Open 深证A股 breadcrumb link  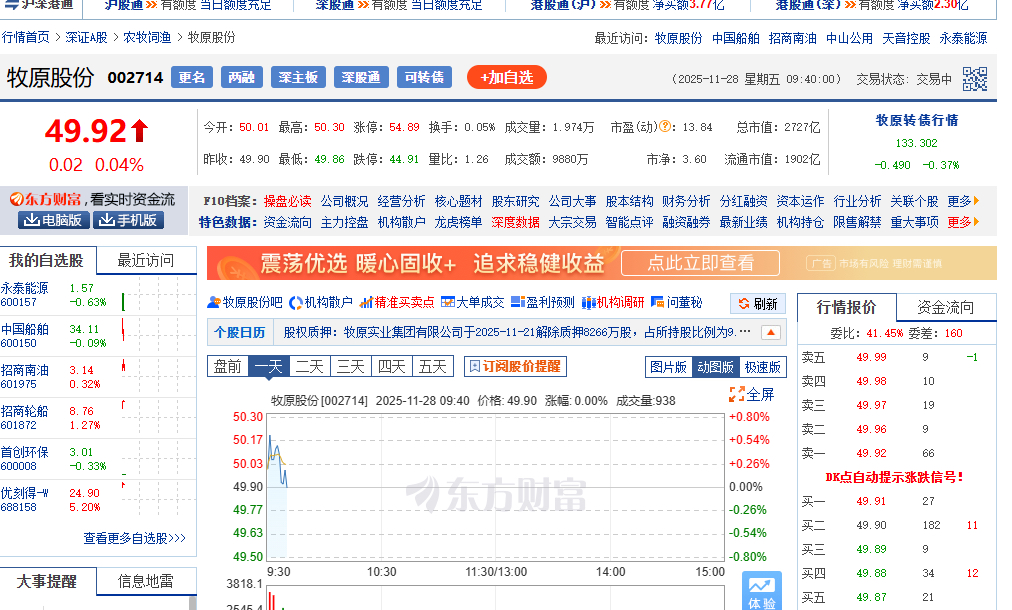click(x=86, y=37)
